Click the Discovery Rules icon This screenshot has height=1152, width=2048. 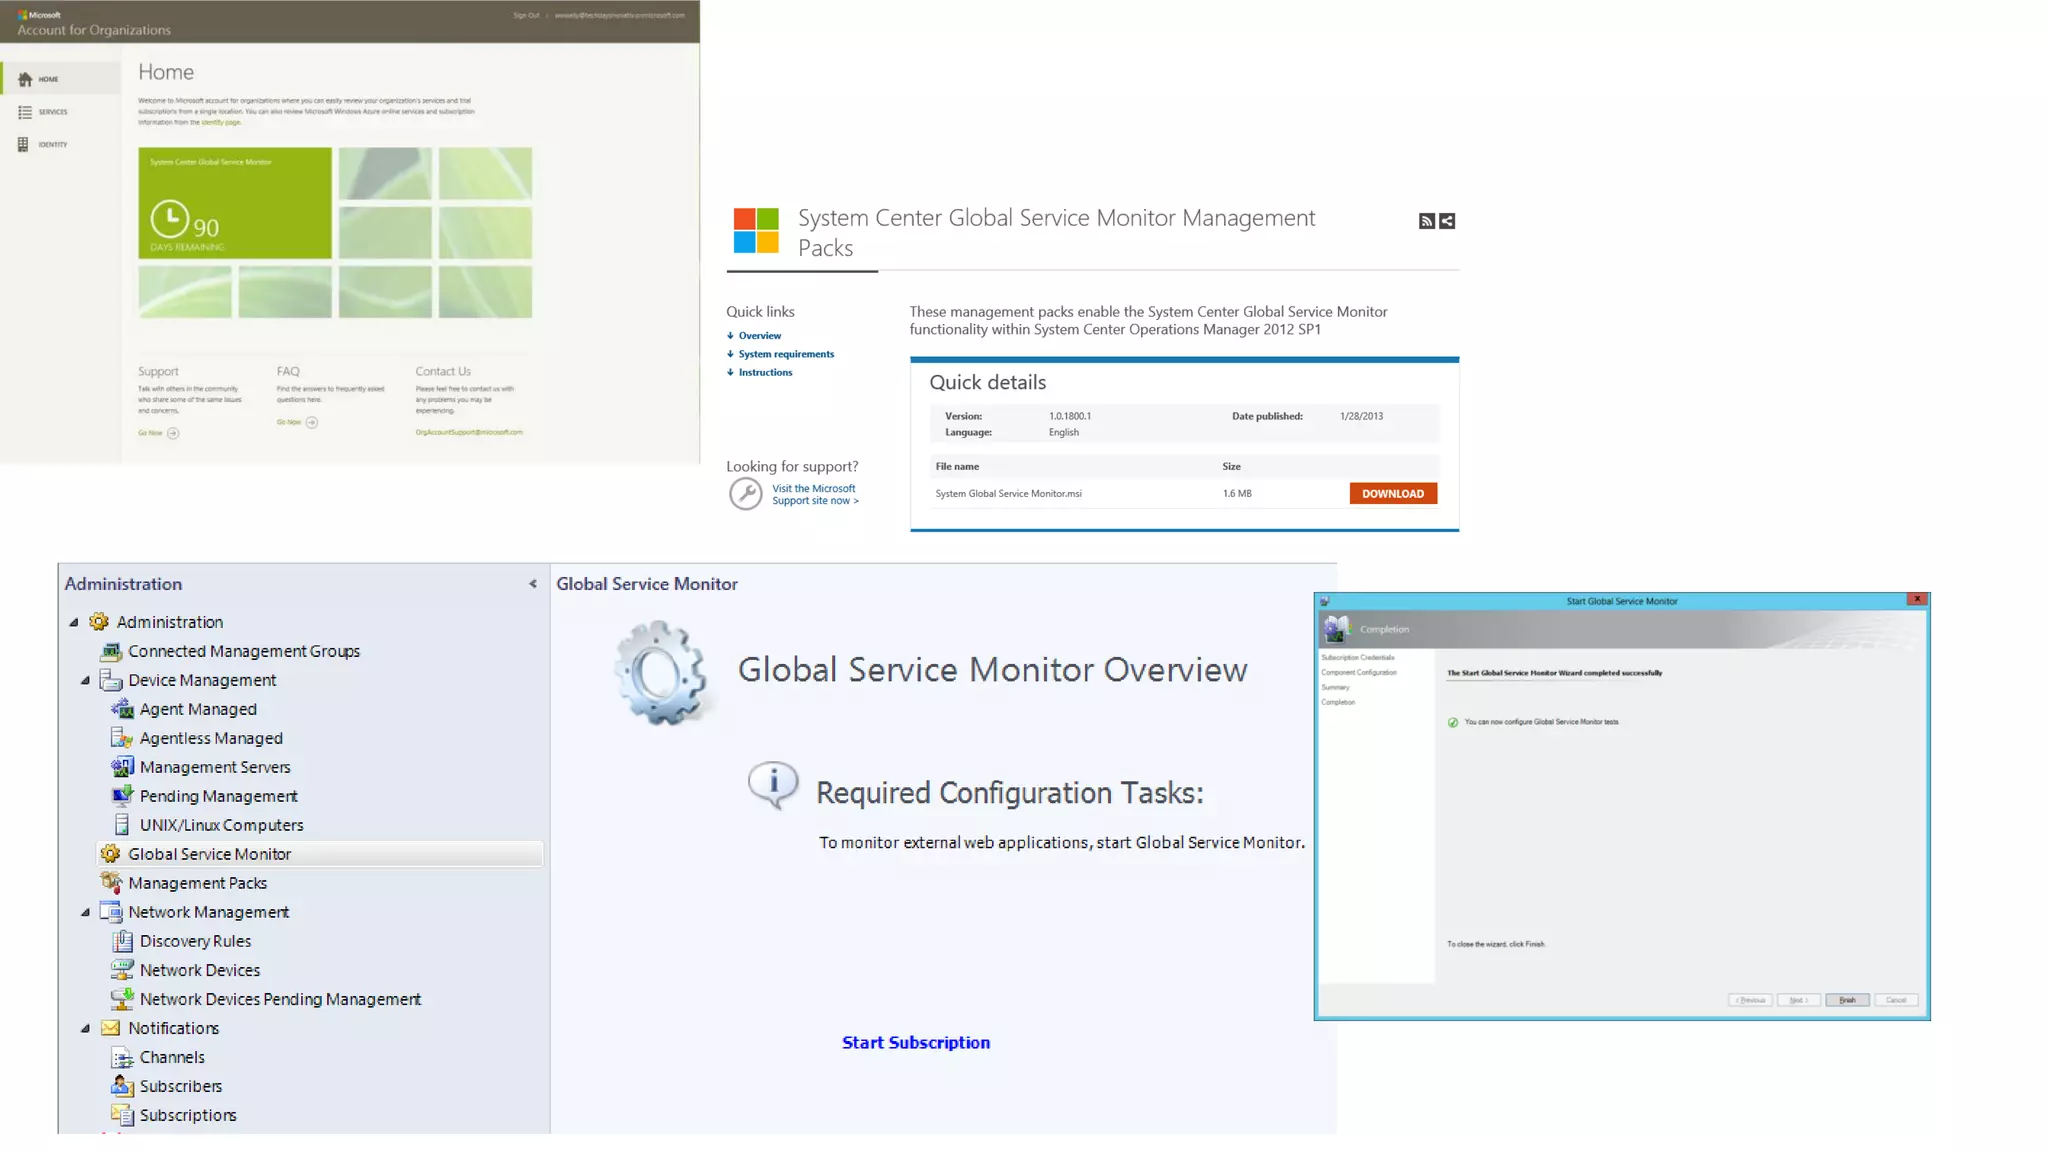122,941
